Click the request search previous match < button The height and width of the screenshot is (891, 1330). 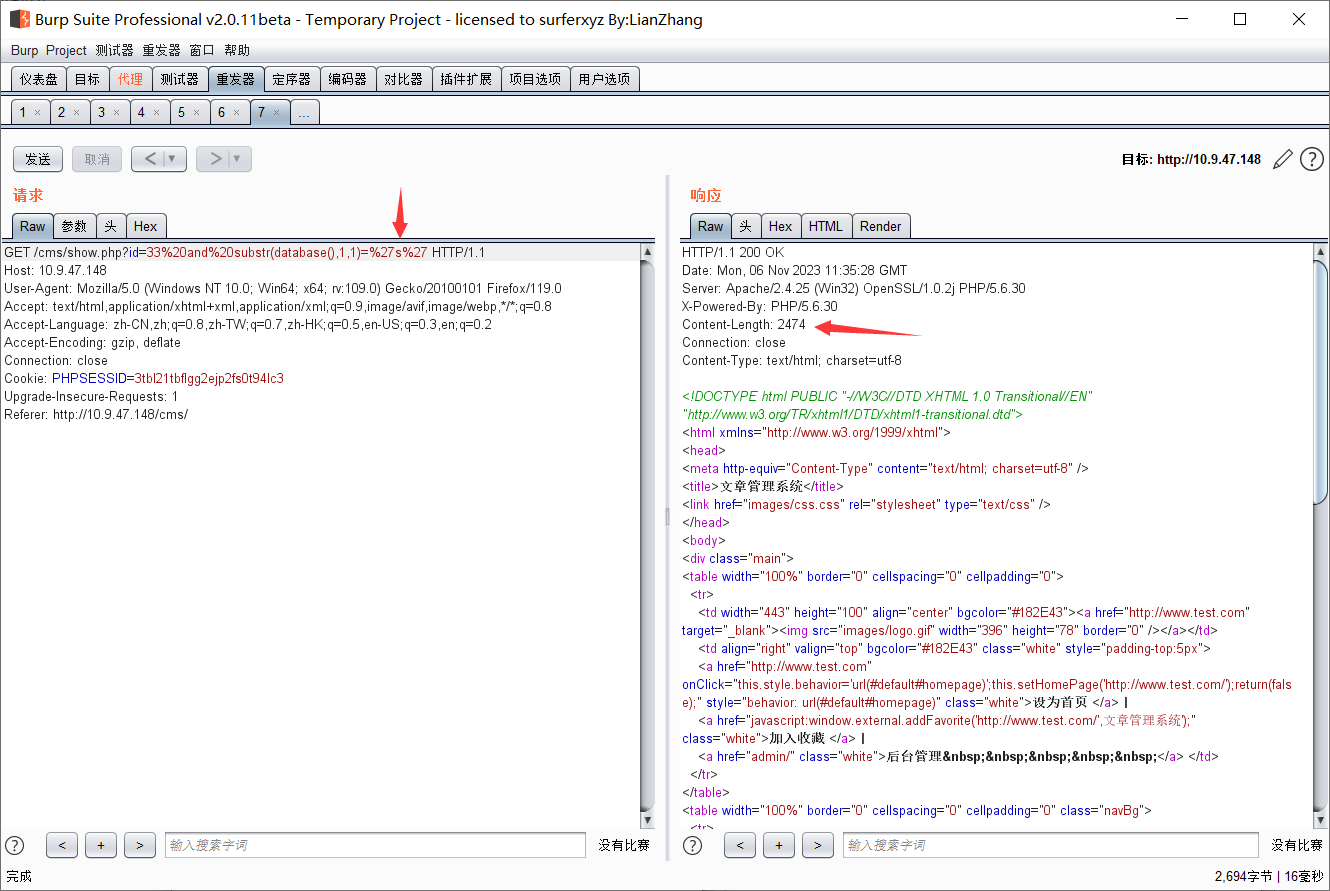pos(62,845)
